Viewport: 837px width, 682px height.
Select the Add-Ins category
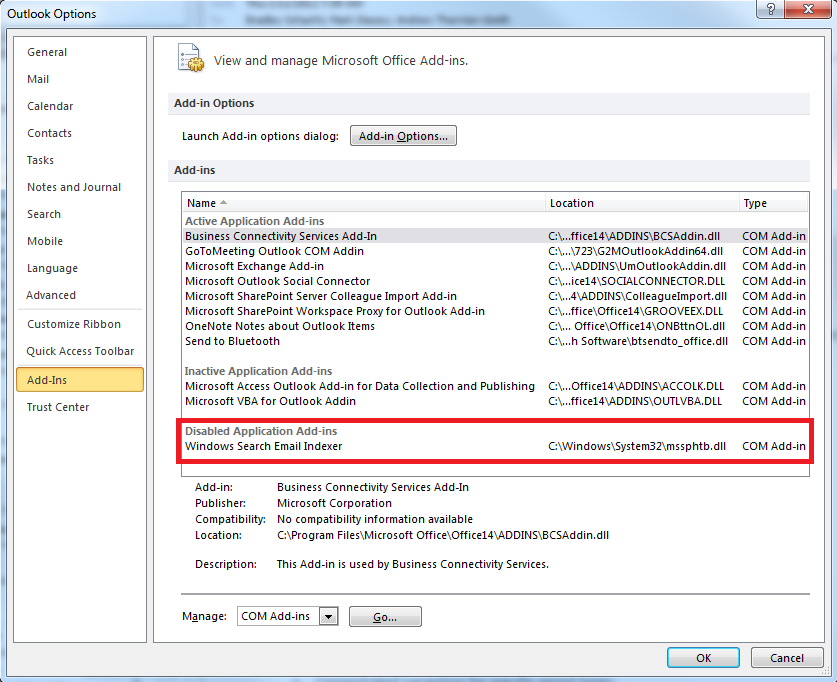coord(80,379)
